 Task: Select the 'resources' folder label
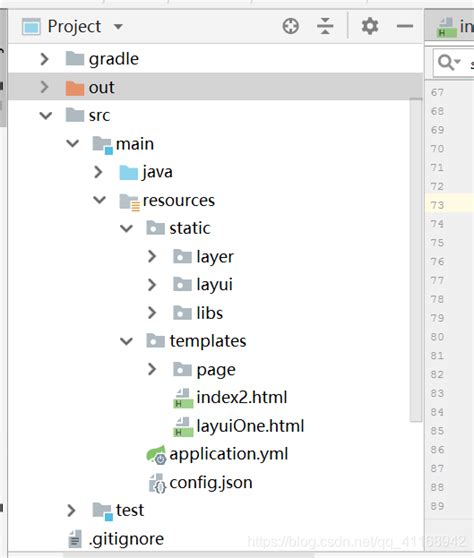(x=179, y=200)
